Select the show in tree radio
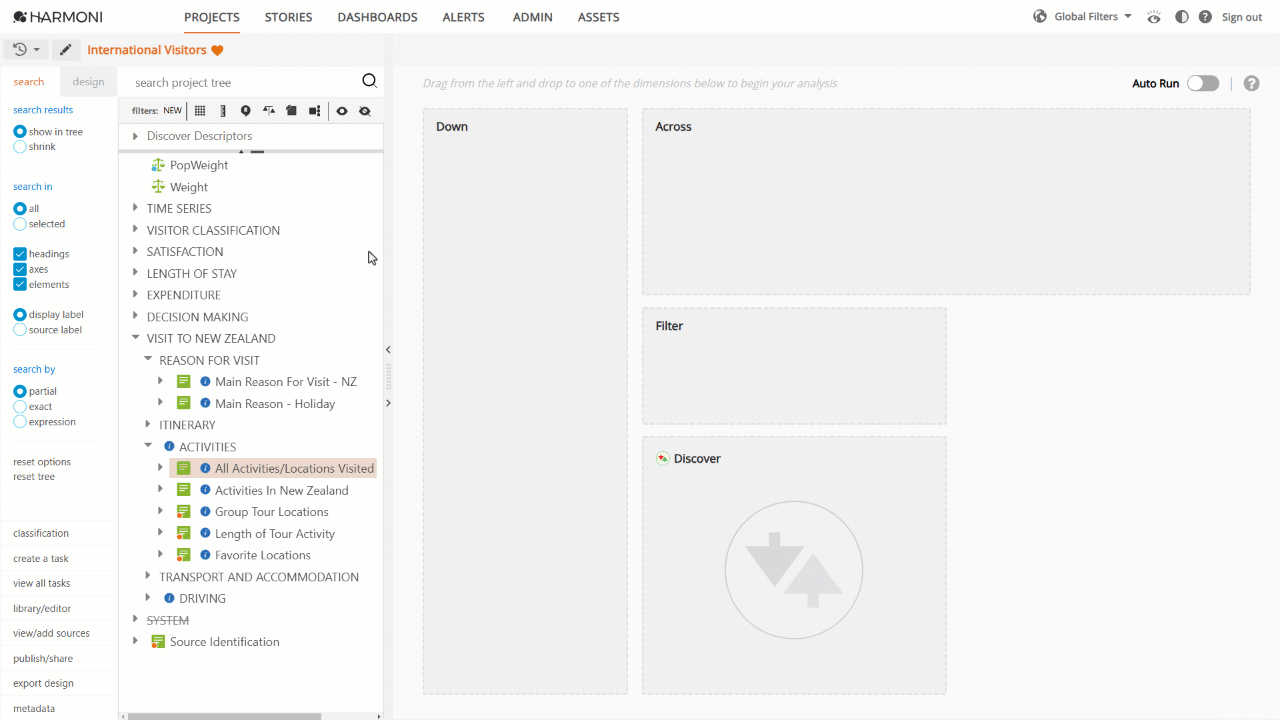This screenshot has width=1280, height=720. click(x=20, y=132)
